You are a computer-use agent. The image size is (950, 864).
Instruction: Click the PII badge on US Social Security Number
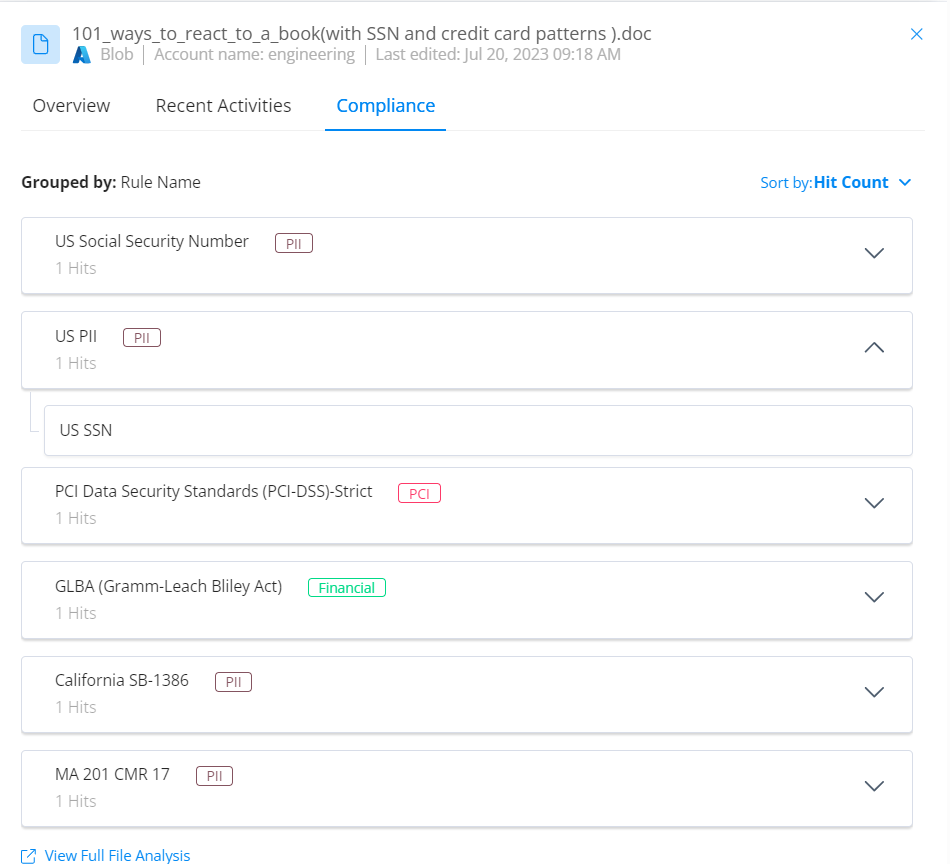pyautogui.click(x=293, y=242)
